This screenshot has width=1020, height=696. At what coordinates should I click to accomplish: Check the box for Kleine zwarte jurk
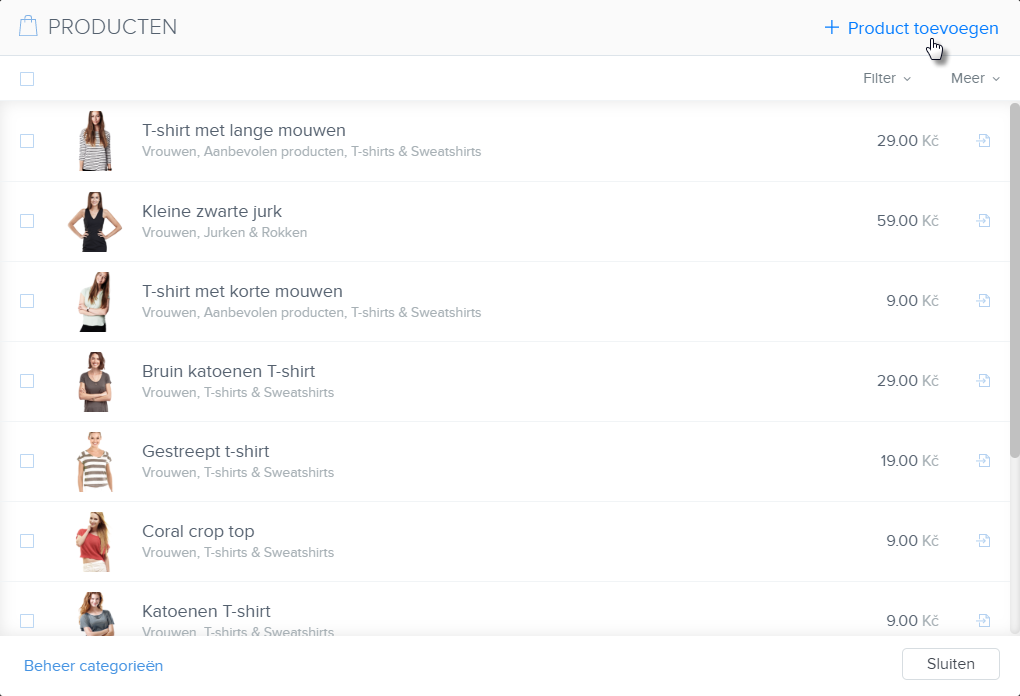coord(27,221)
